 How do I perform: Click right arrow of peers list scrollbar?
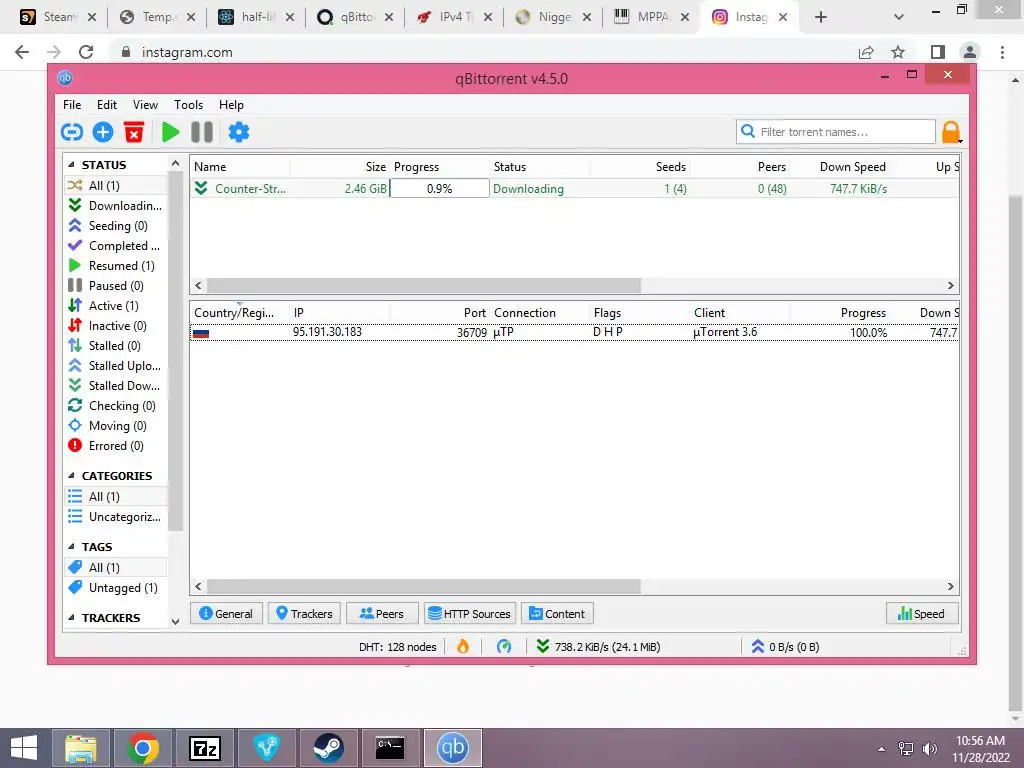[950, 586]
